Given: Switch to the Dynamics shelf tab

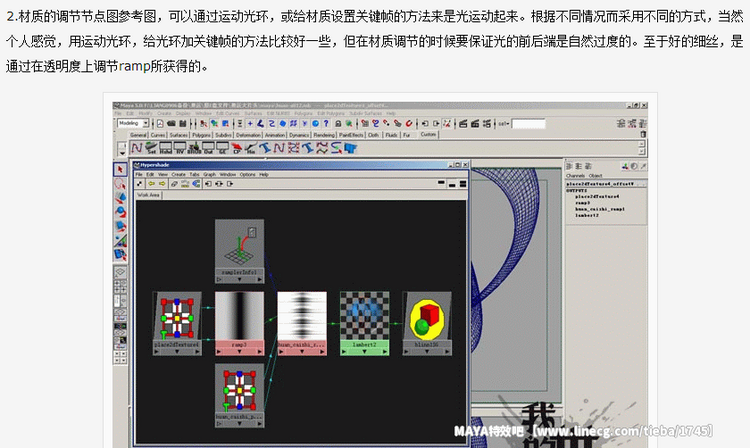Looking at the screenshot, I should pos(299,135).
